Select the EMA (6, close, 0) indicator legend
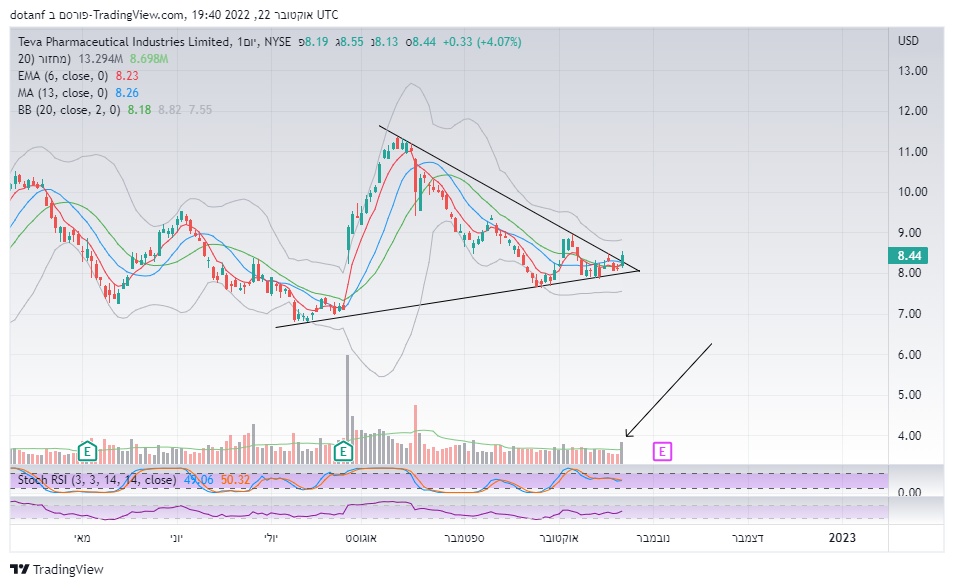954x587 pixels. coord(63,76)
